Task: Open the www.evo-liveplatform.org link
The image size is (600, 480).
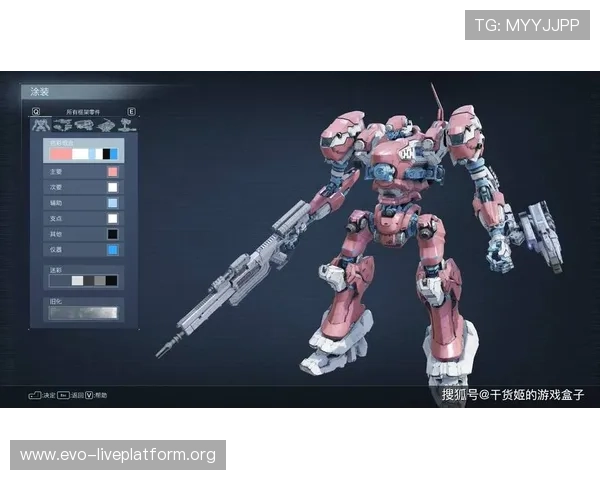Action: pyautogui.click(x=119, y=455)
